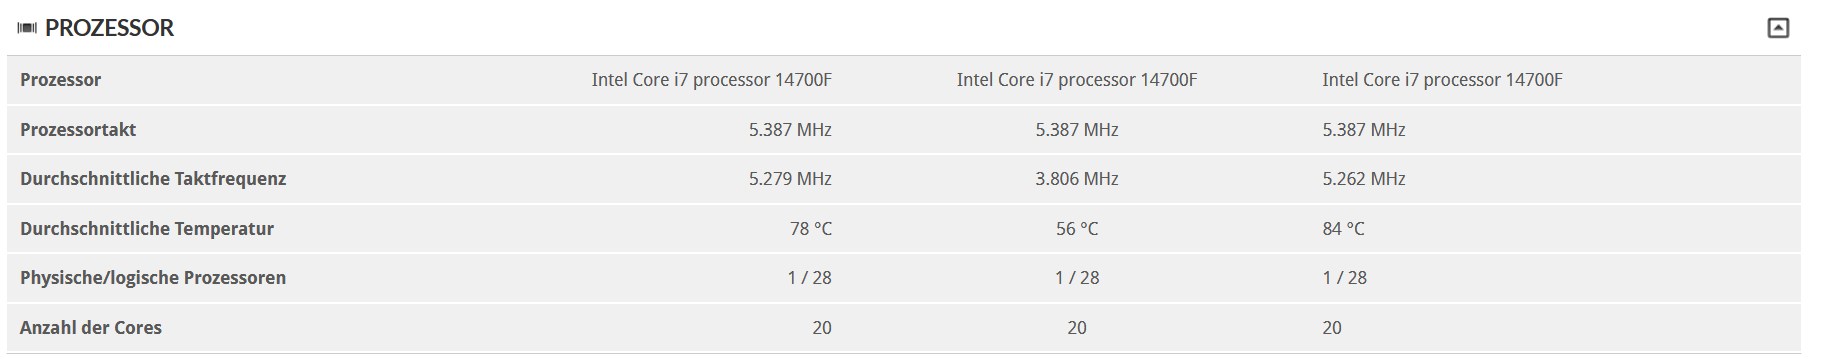Click the Physische/logische Prozessoren label

[x=153, y=278]
